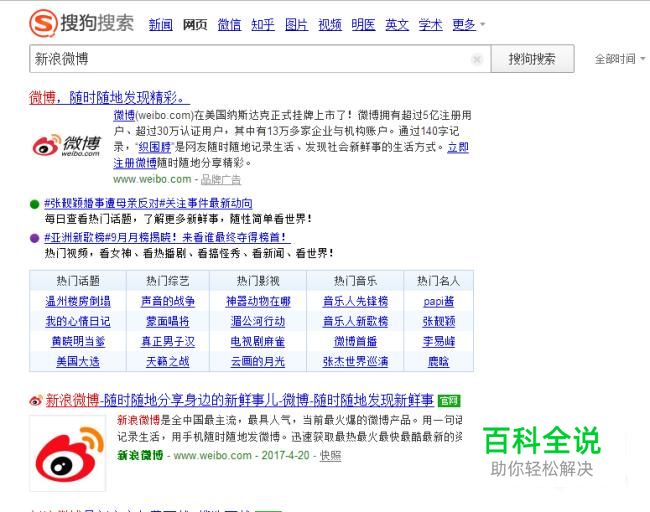The image size is (650, 512).
Task: Click the 热门影视 column header
Action: (x=258, y=281)
